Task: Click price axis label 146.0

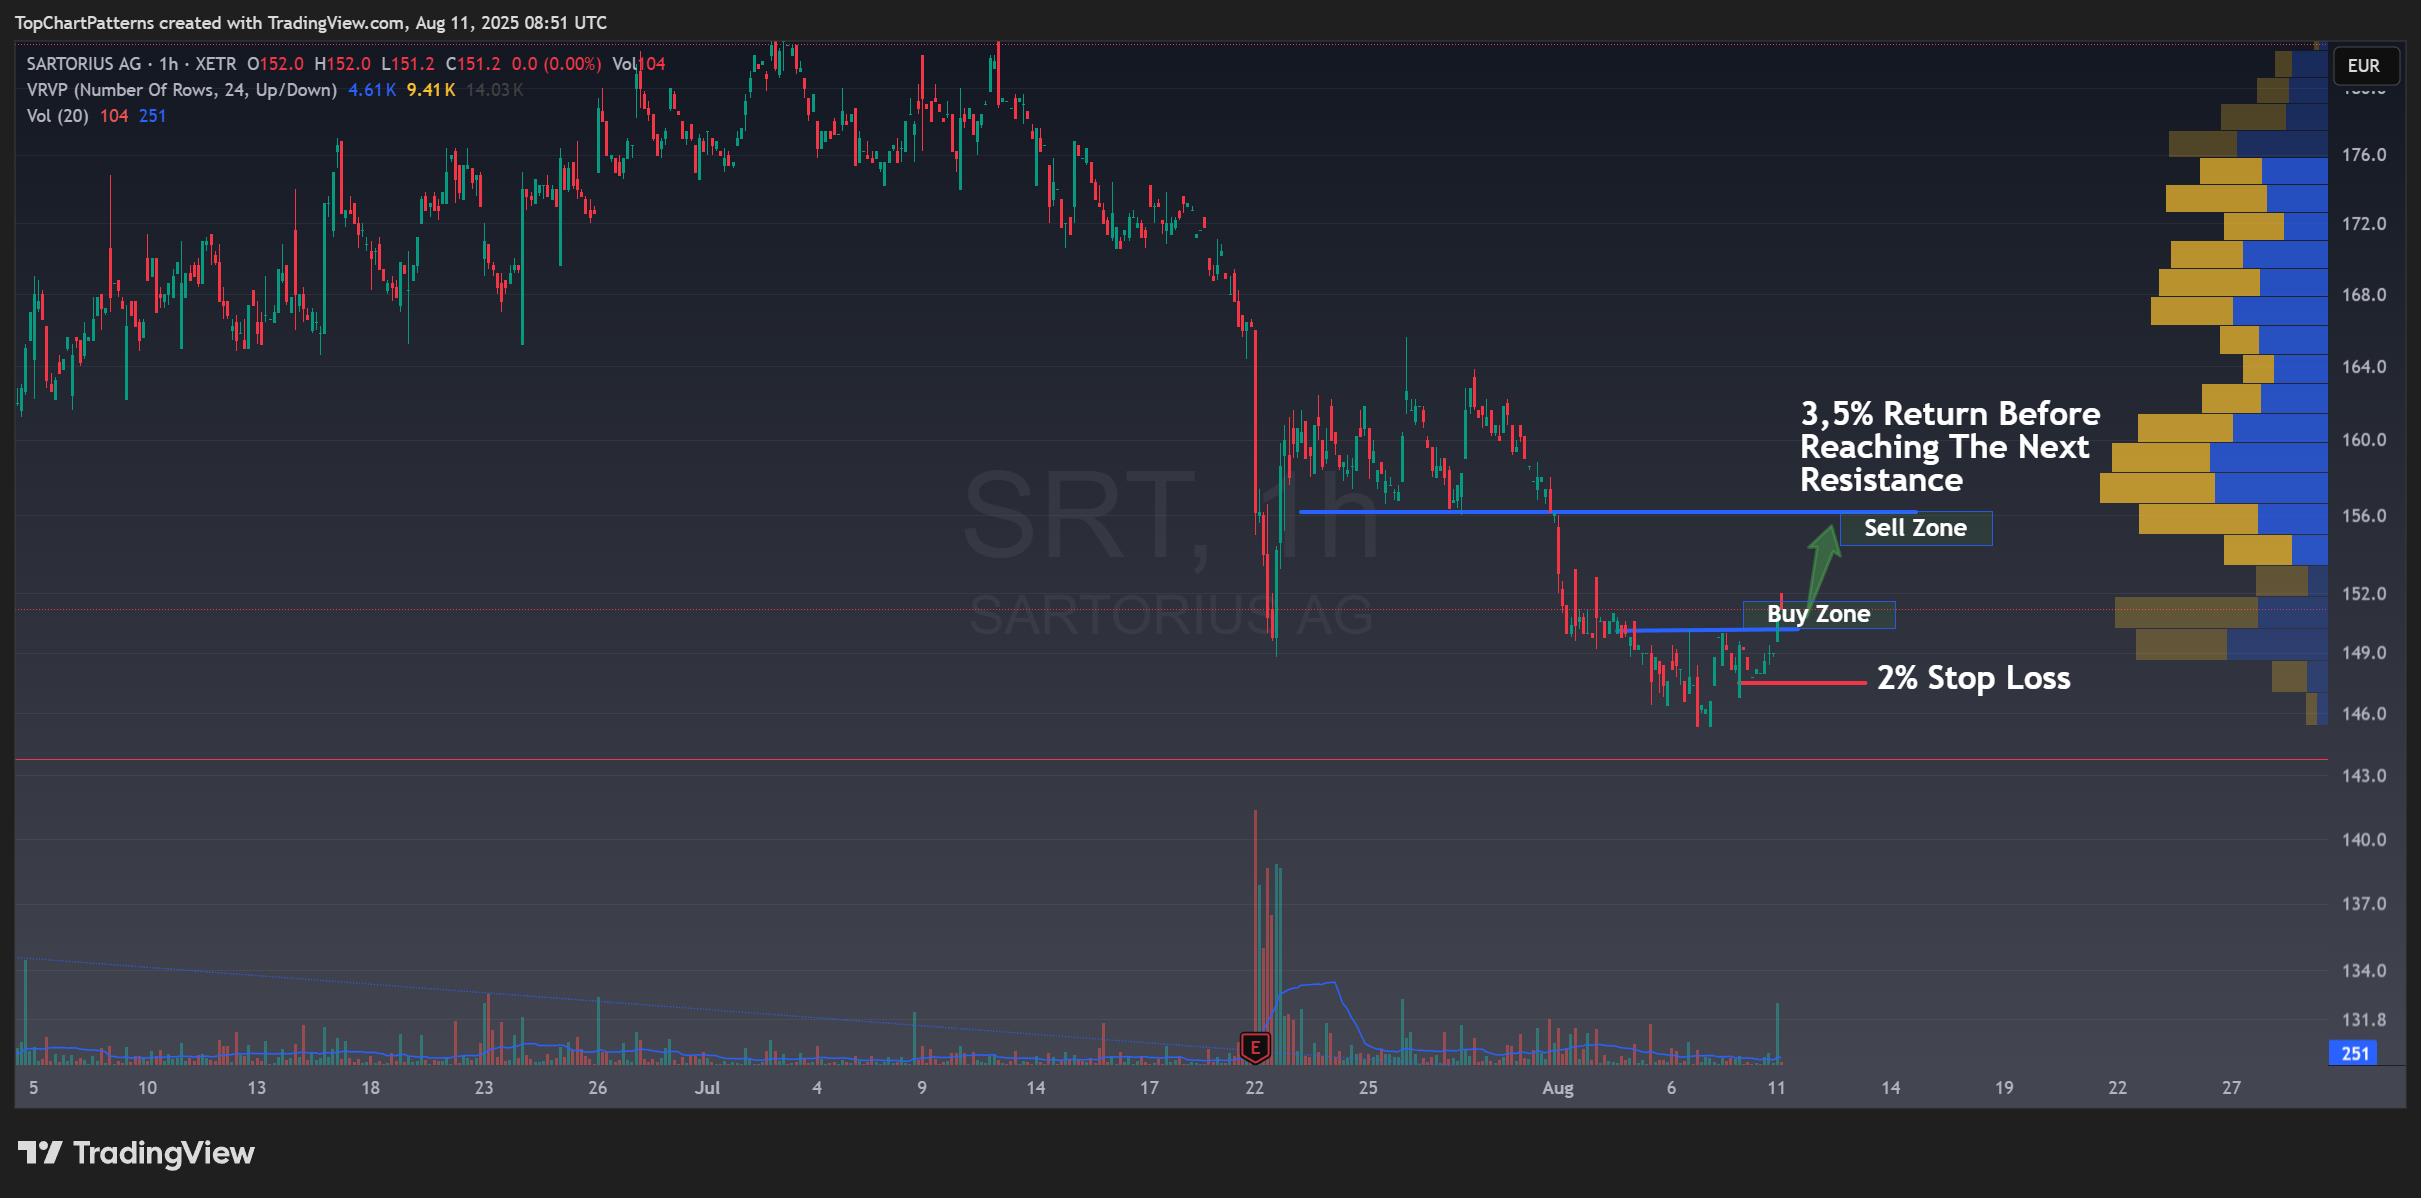Action: (2364, 714)
